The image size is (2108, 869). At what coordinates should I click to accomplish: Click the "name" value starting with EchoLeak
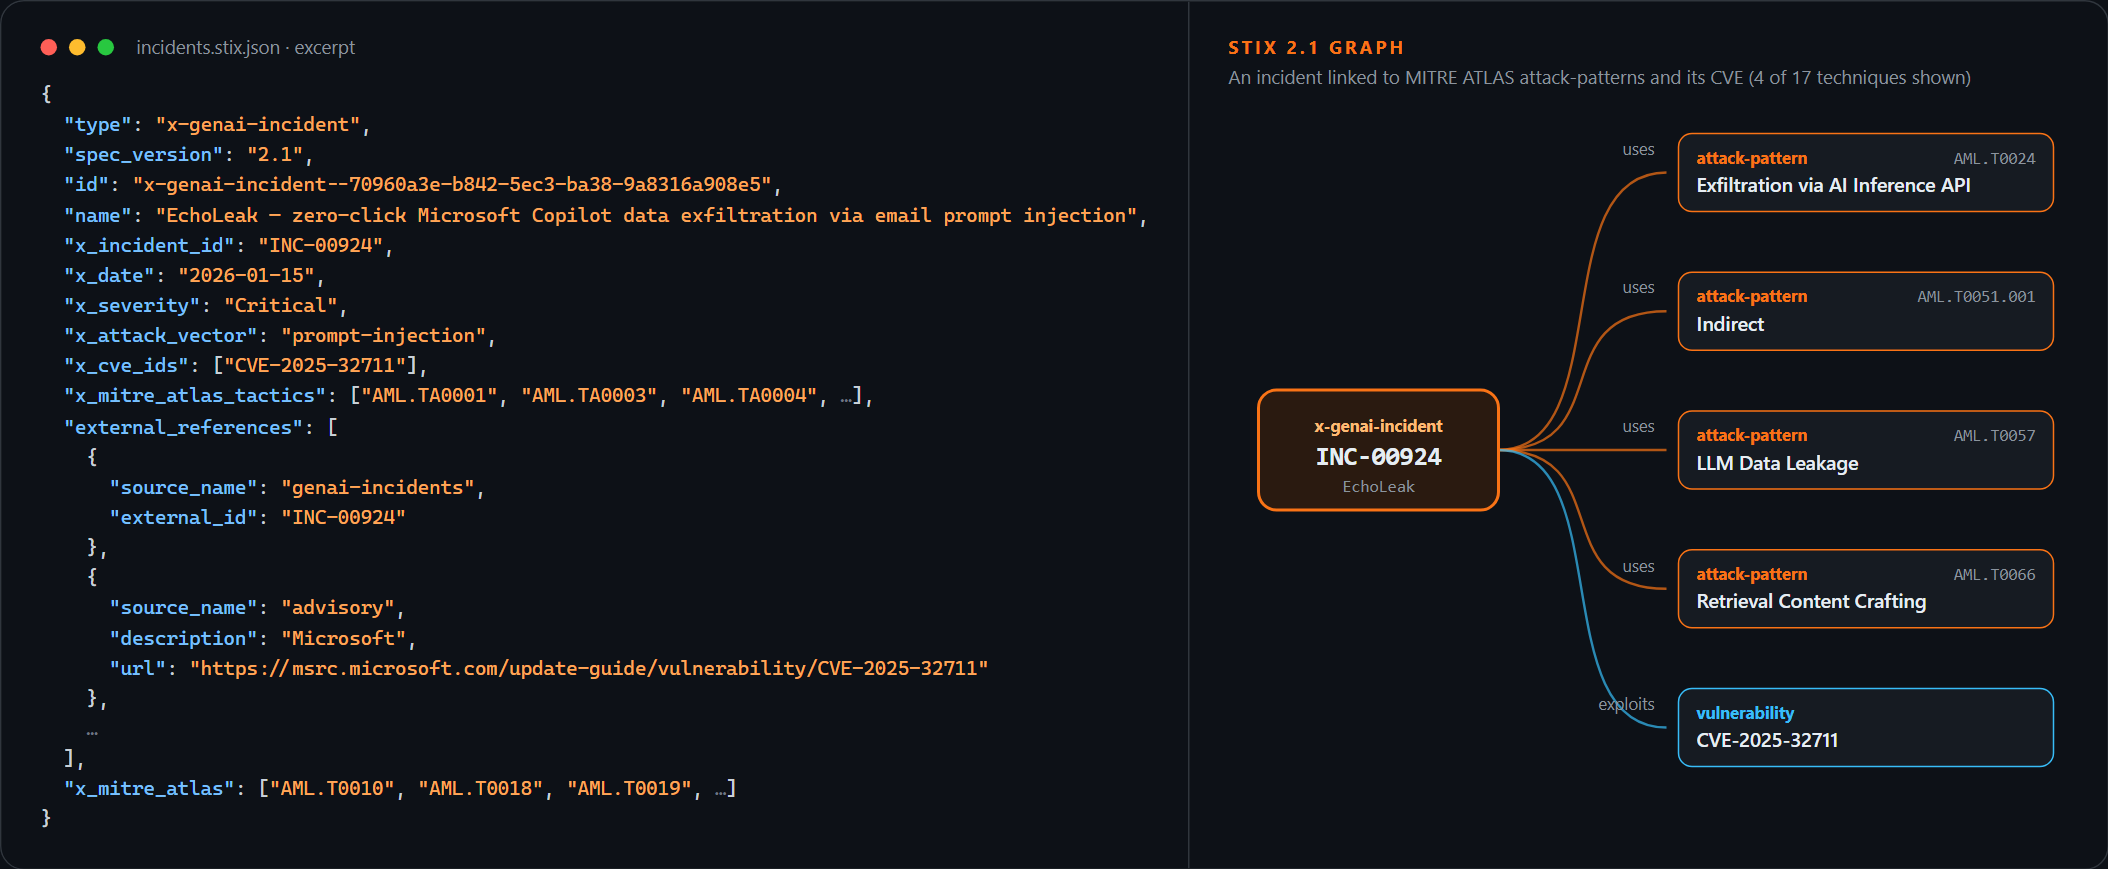(646, 215)
